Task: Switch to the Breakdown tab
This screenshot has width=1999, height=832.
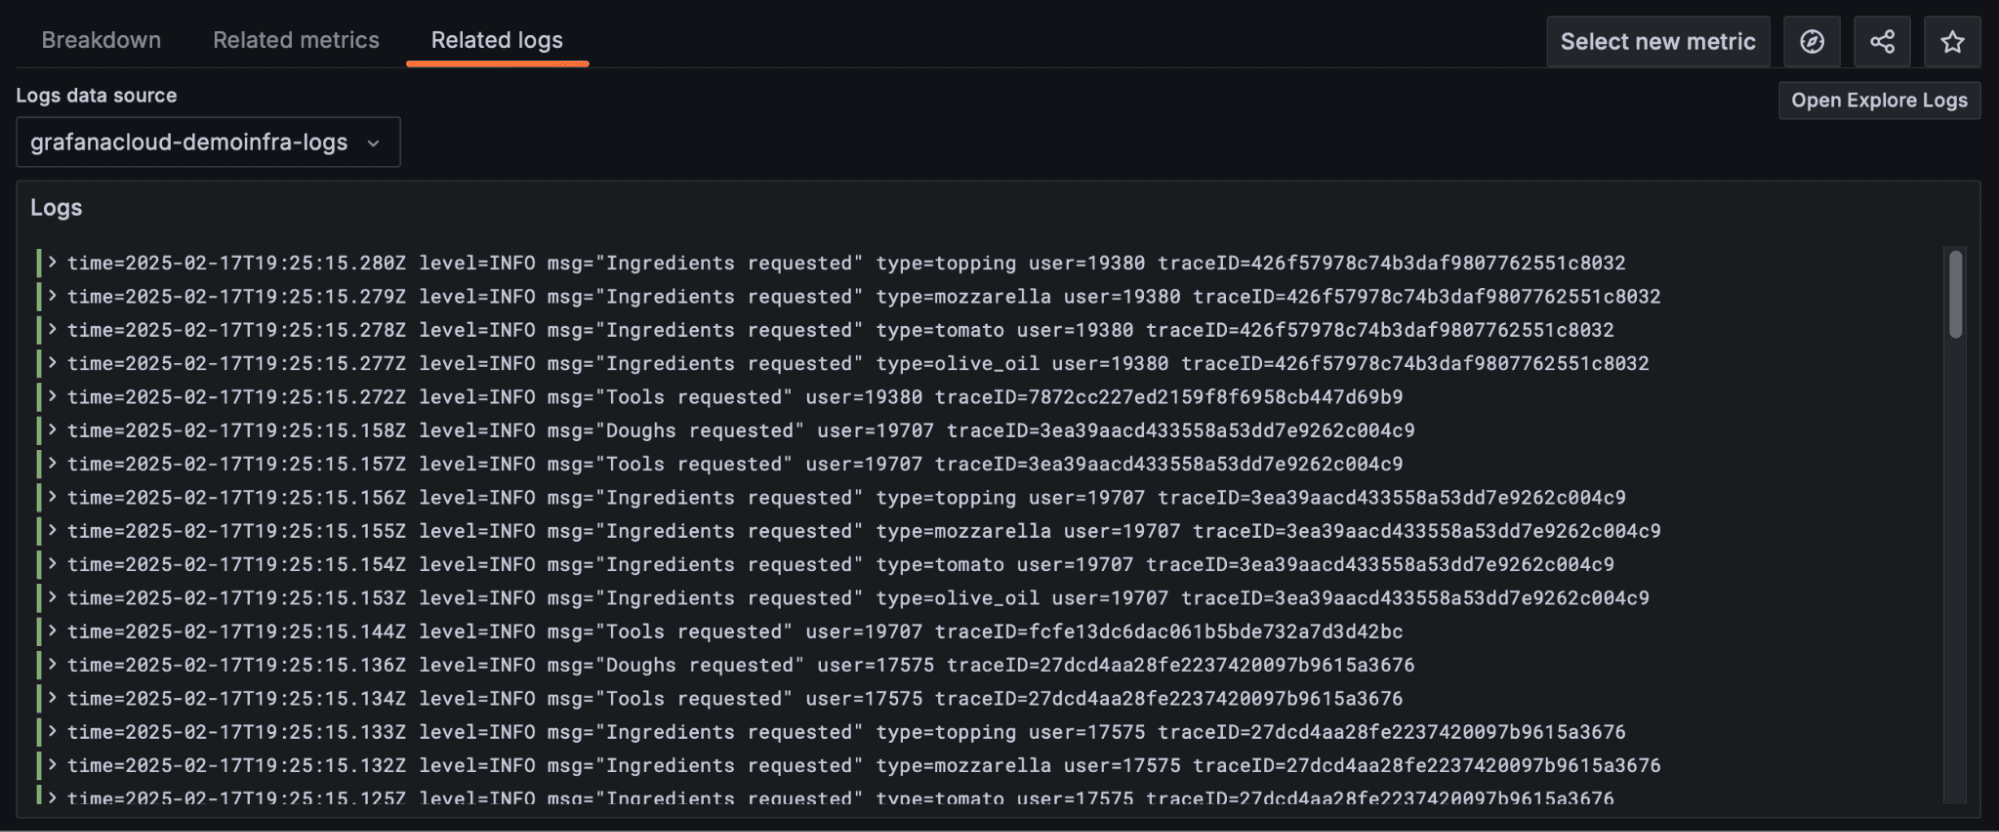Action: click(102, 40)
